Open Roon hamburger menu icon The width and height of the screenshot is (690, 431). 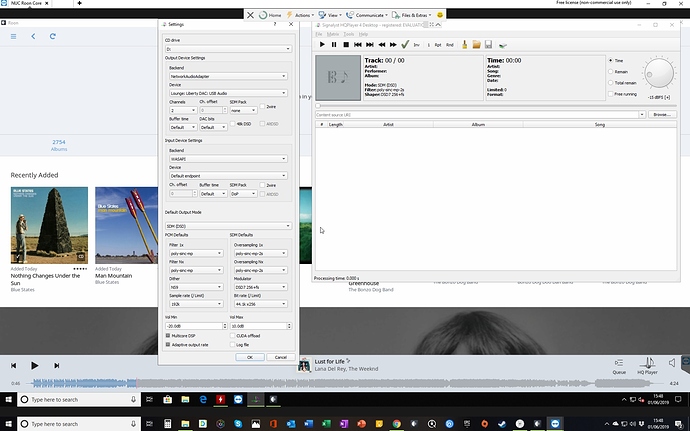click(14, 37)
